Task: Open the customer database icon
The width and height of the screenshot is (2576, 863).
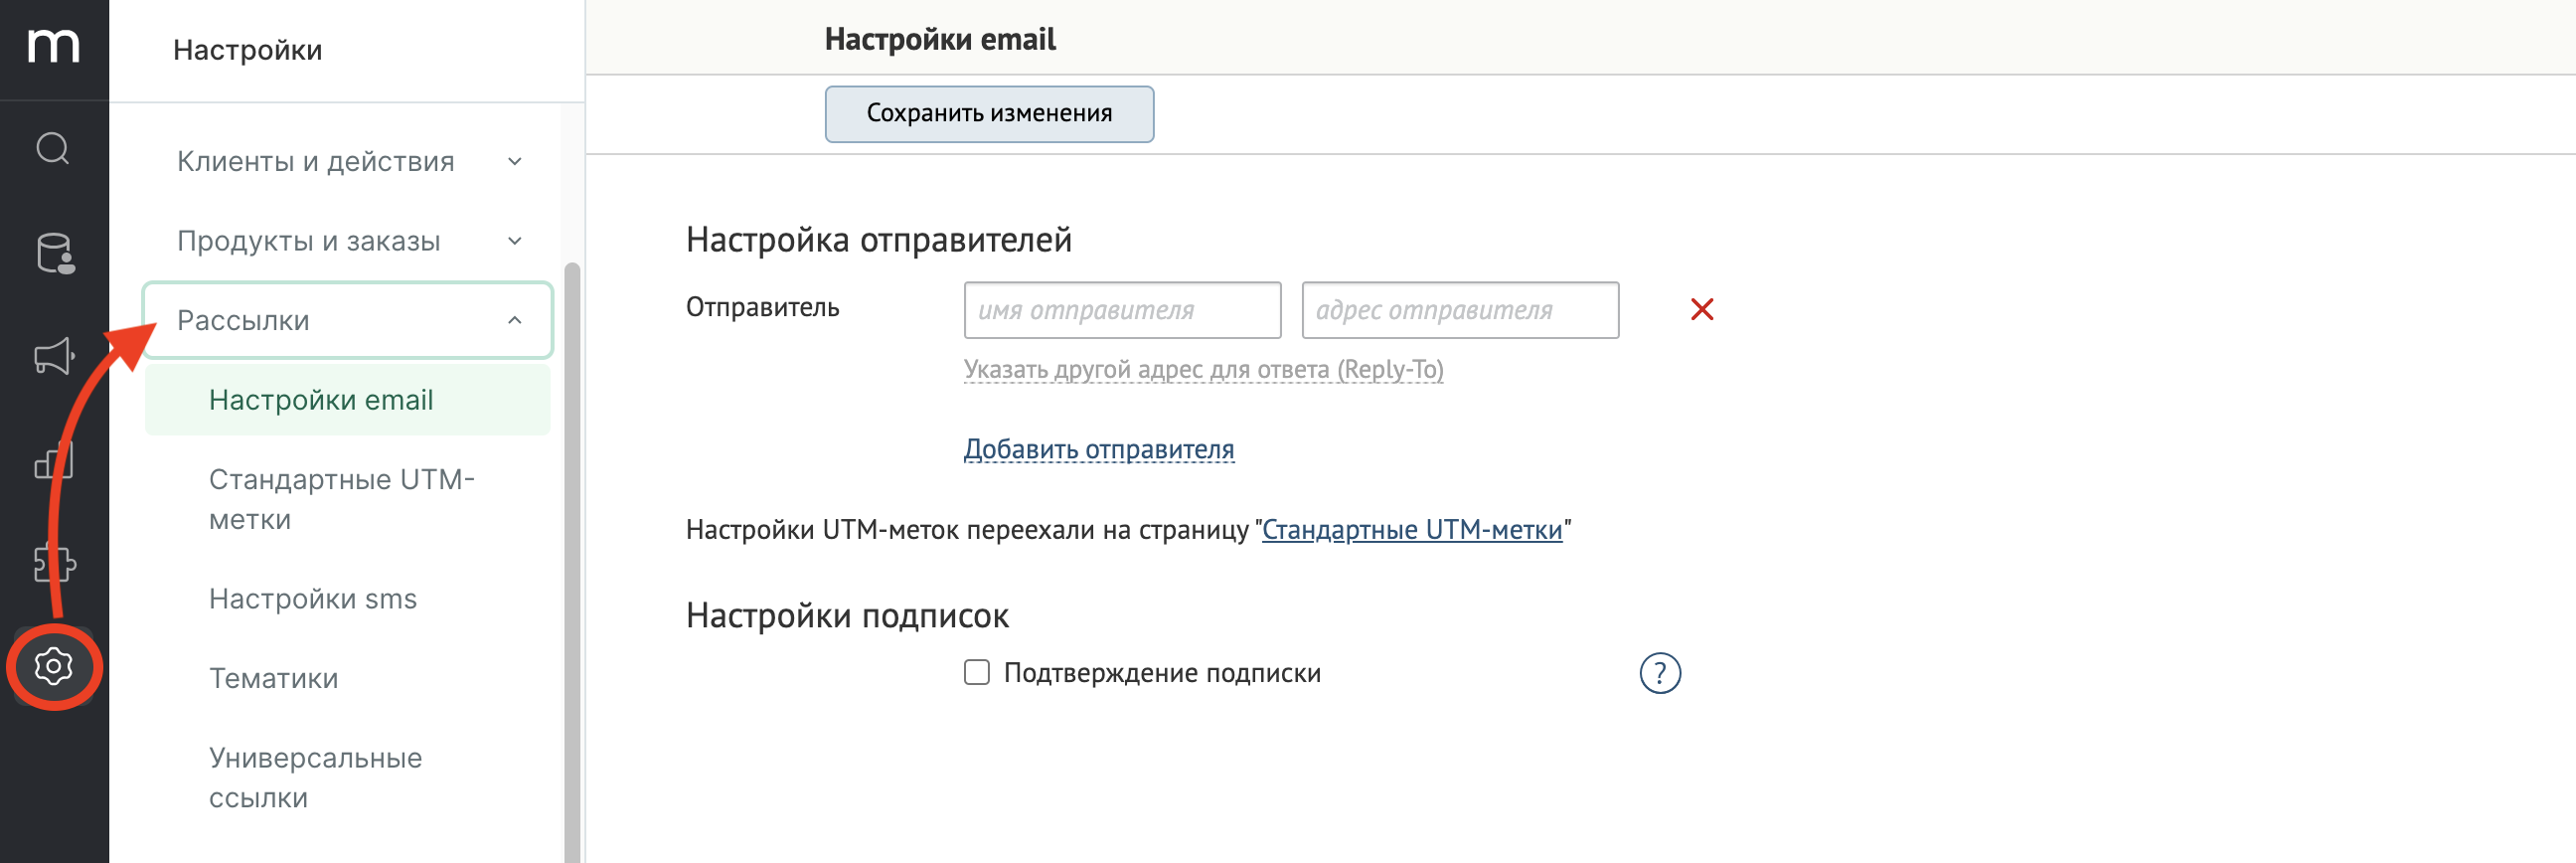Action: point(55,254)
